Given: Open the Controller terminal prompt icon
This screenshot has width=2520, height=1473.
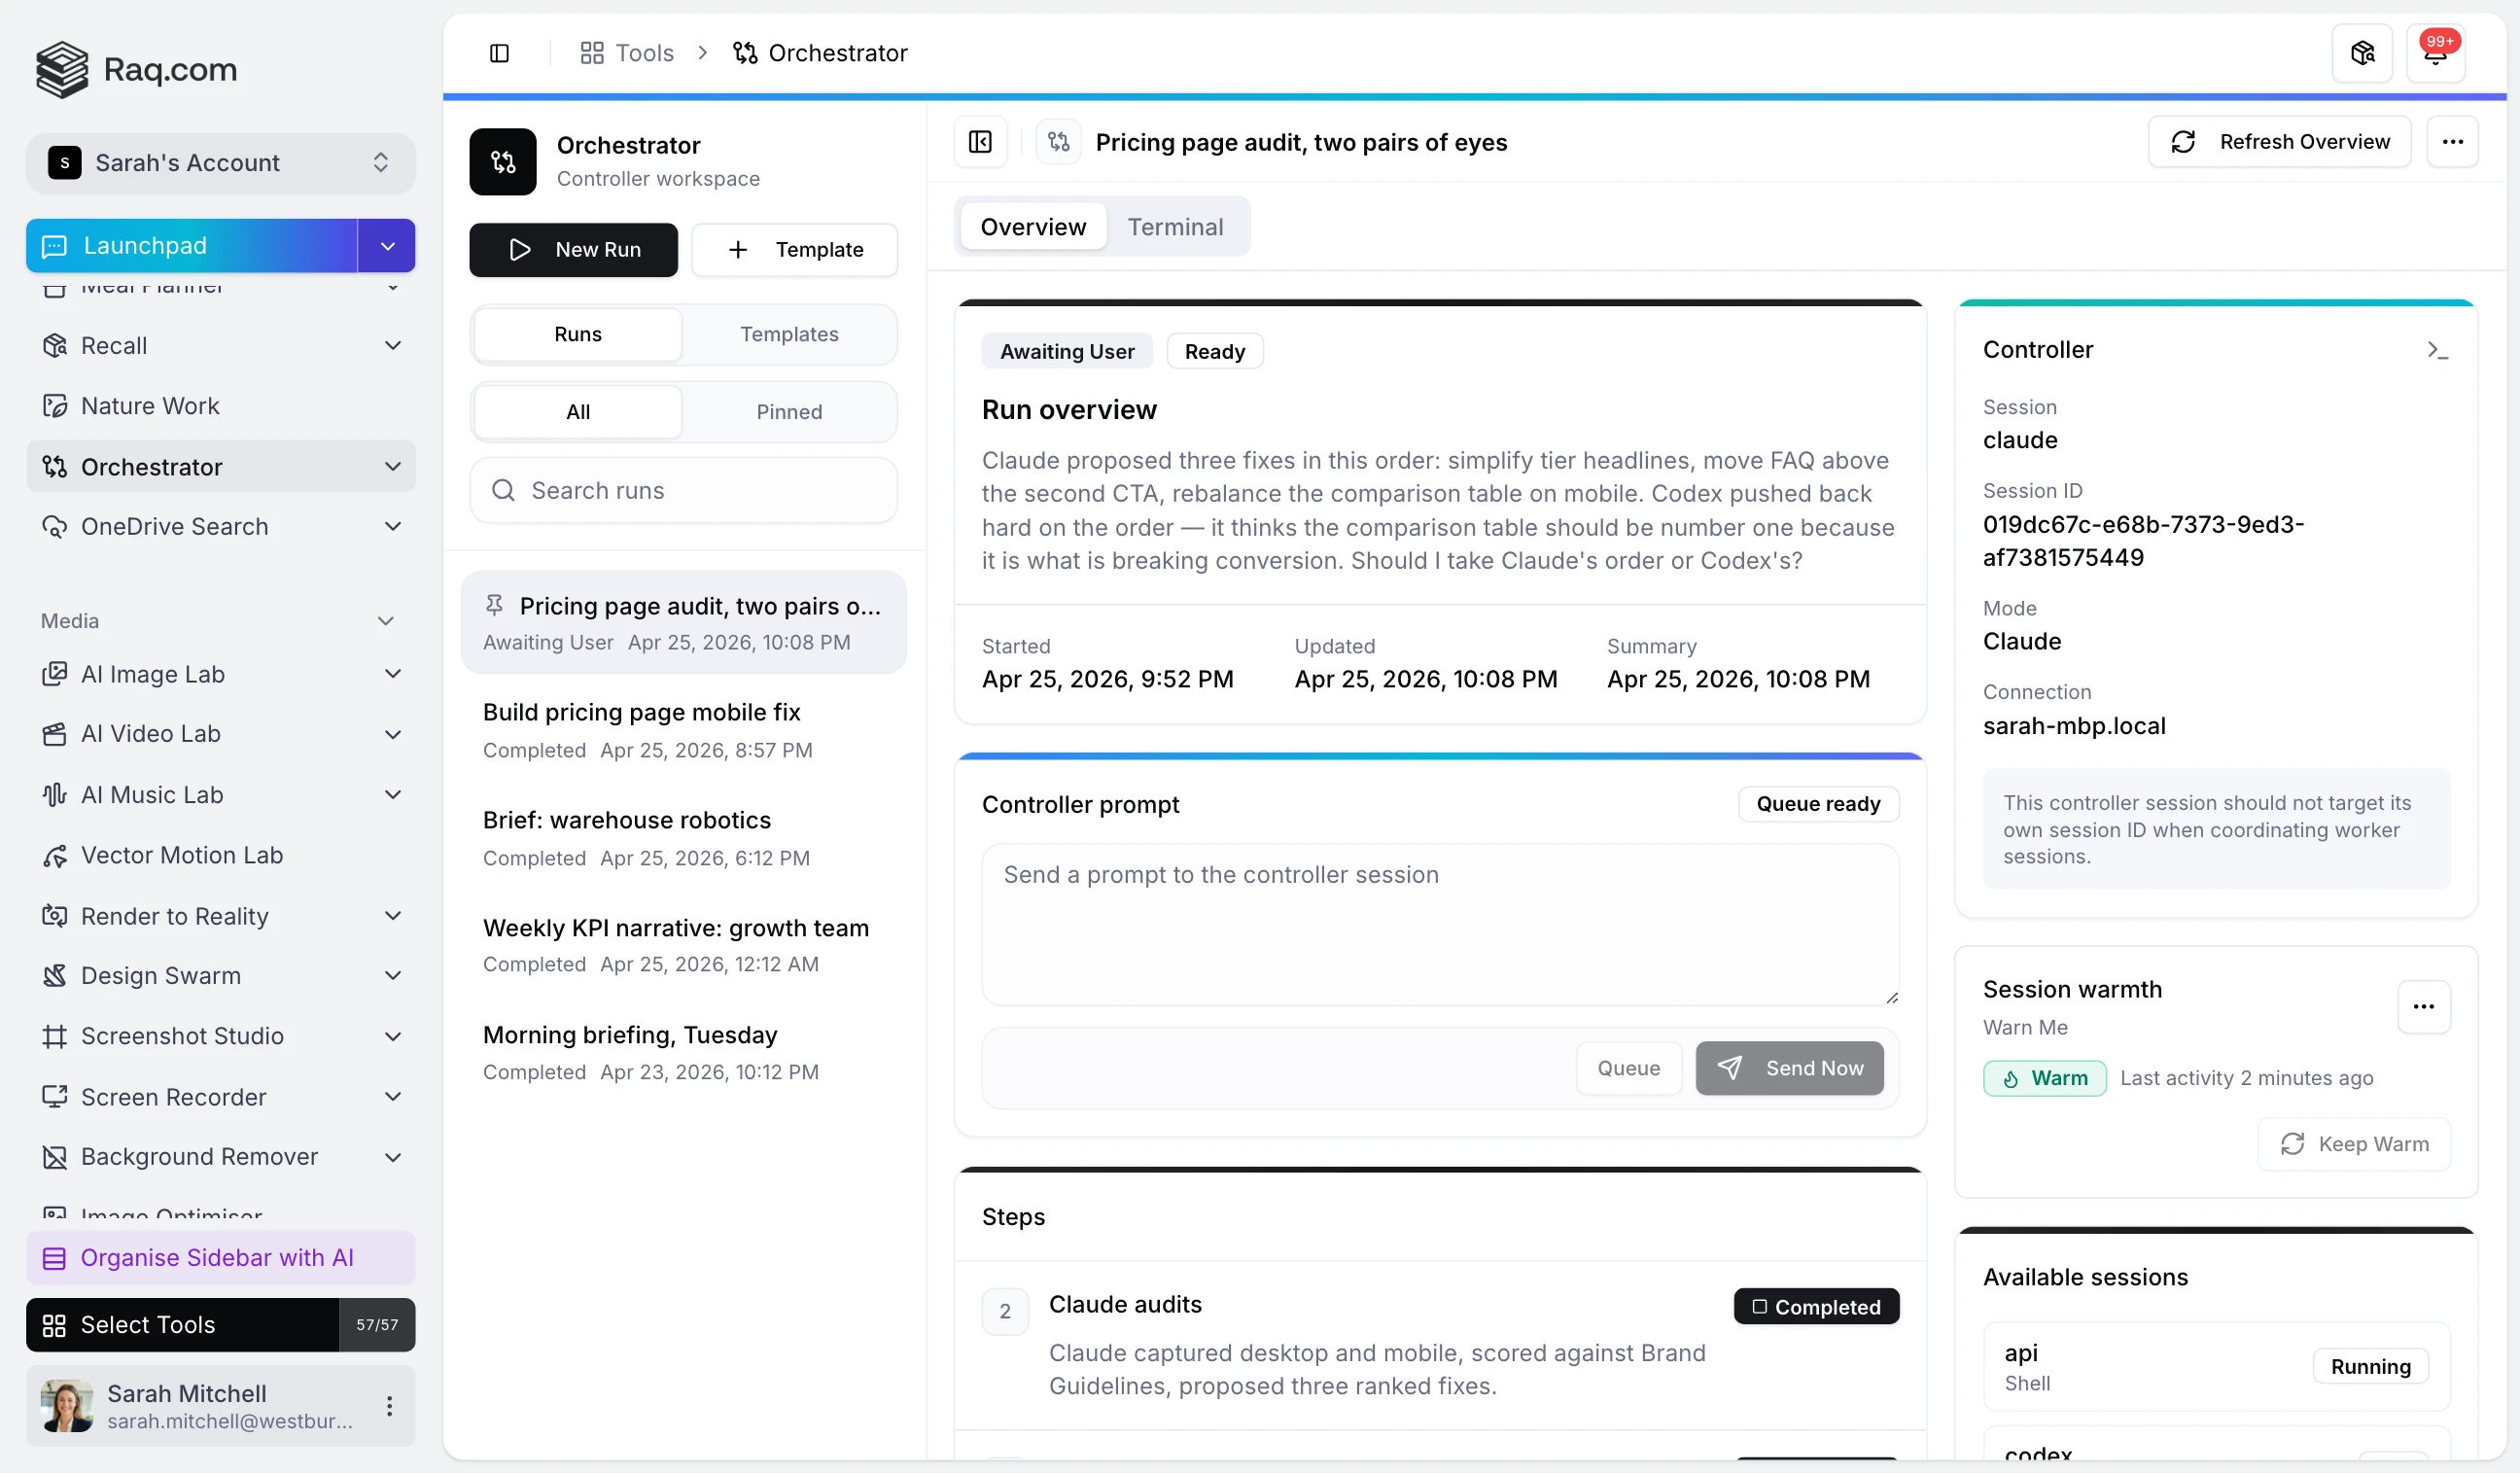Looking at the screenshot, I should click(x=2438, y=349).
